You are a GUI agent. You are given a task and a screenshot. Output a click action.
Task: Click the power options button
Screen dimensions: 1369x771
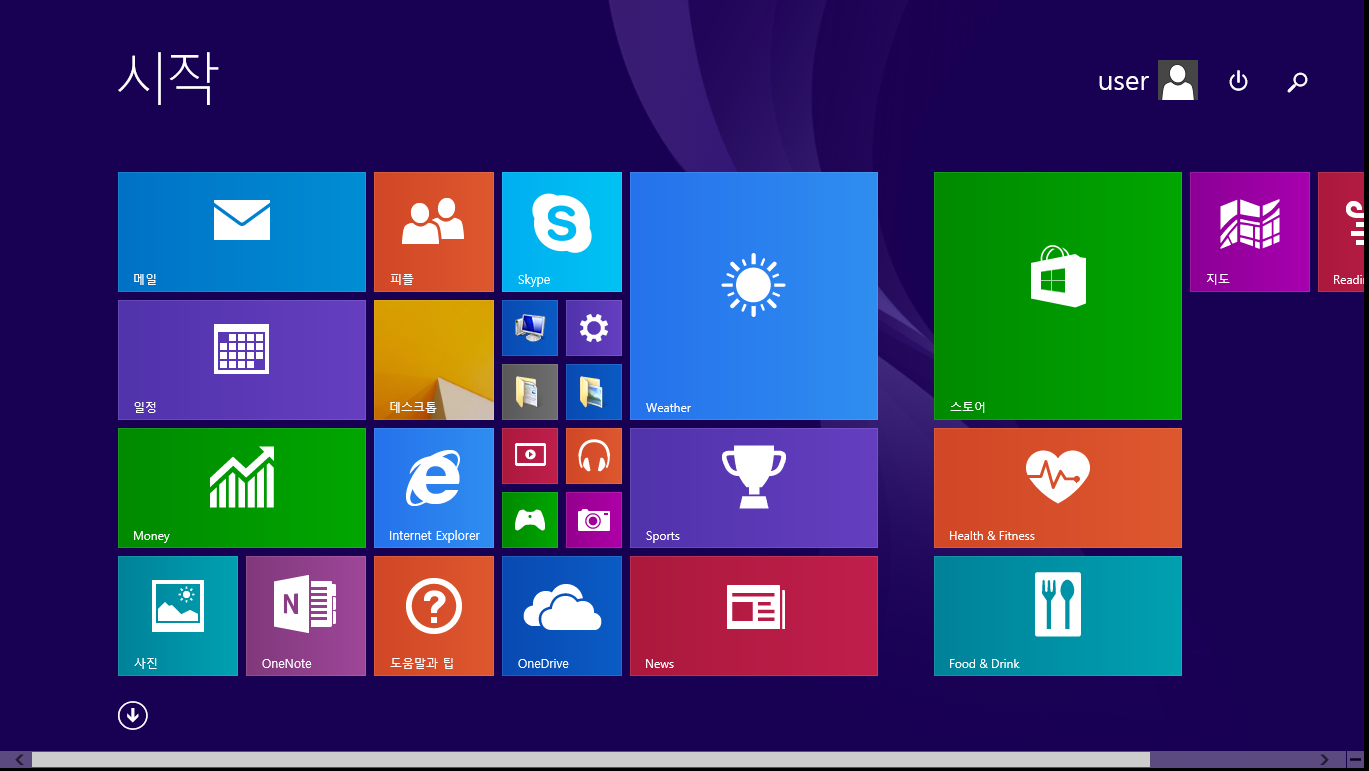tap(1238, 81)
